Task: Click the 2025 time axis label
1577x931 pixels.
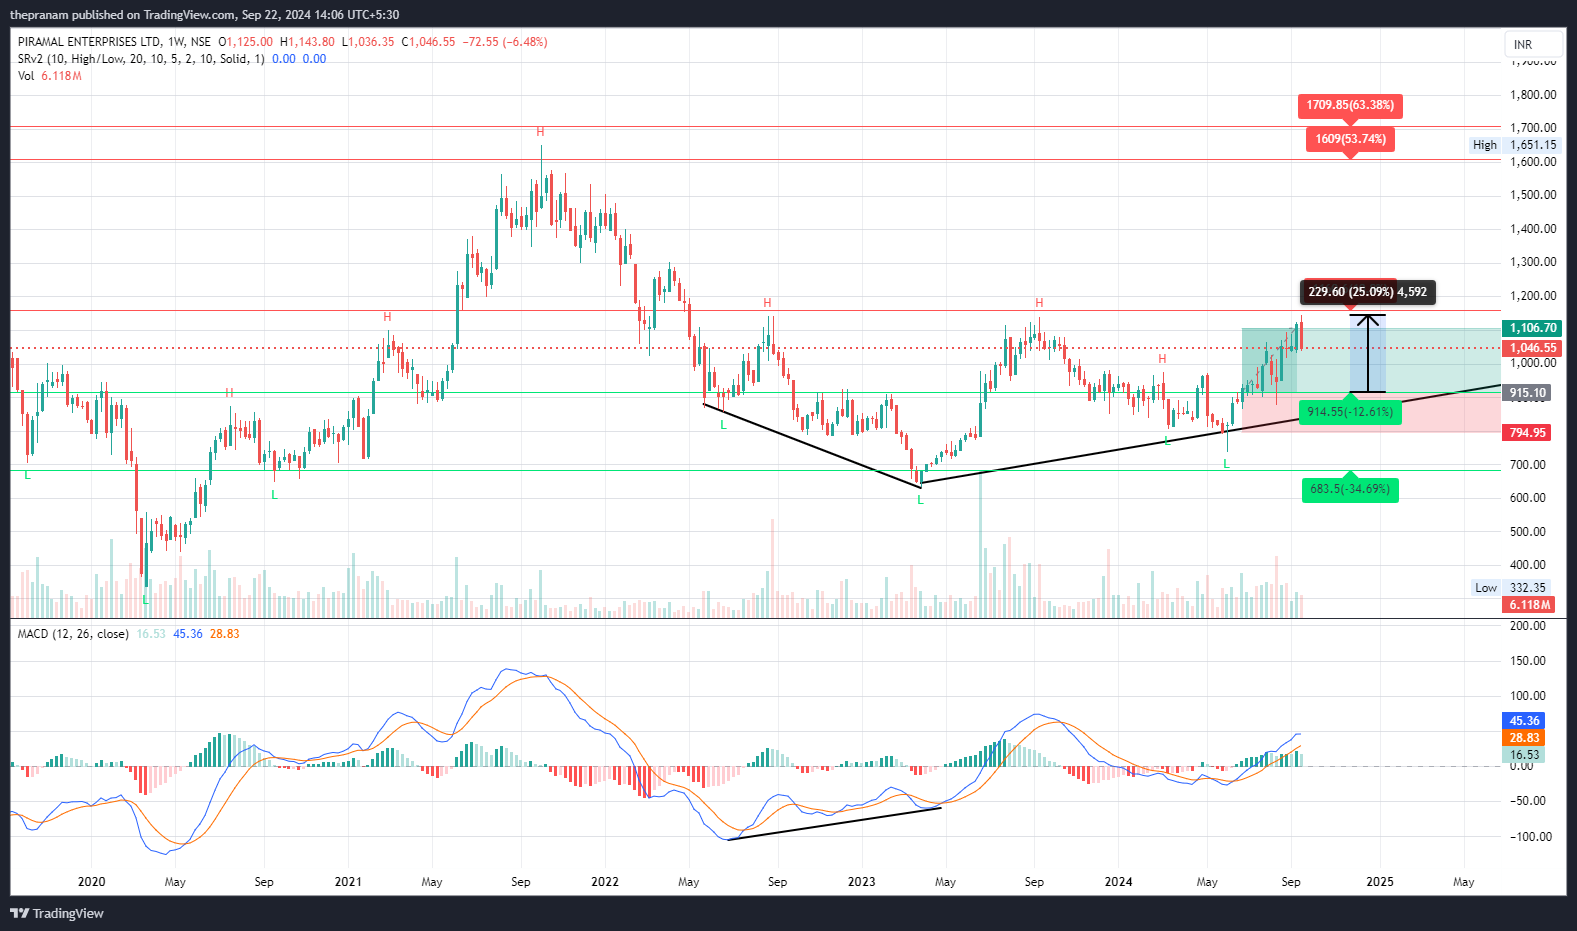Action: tap(1380, 882)
